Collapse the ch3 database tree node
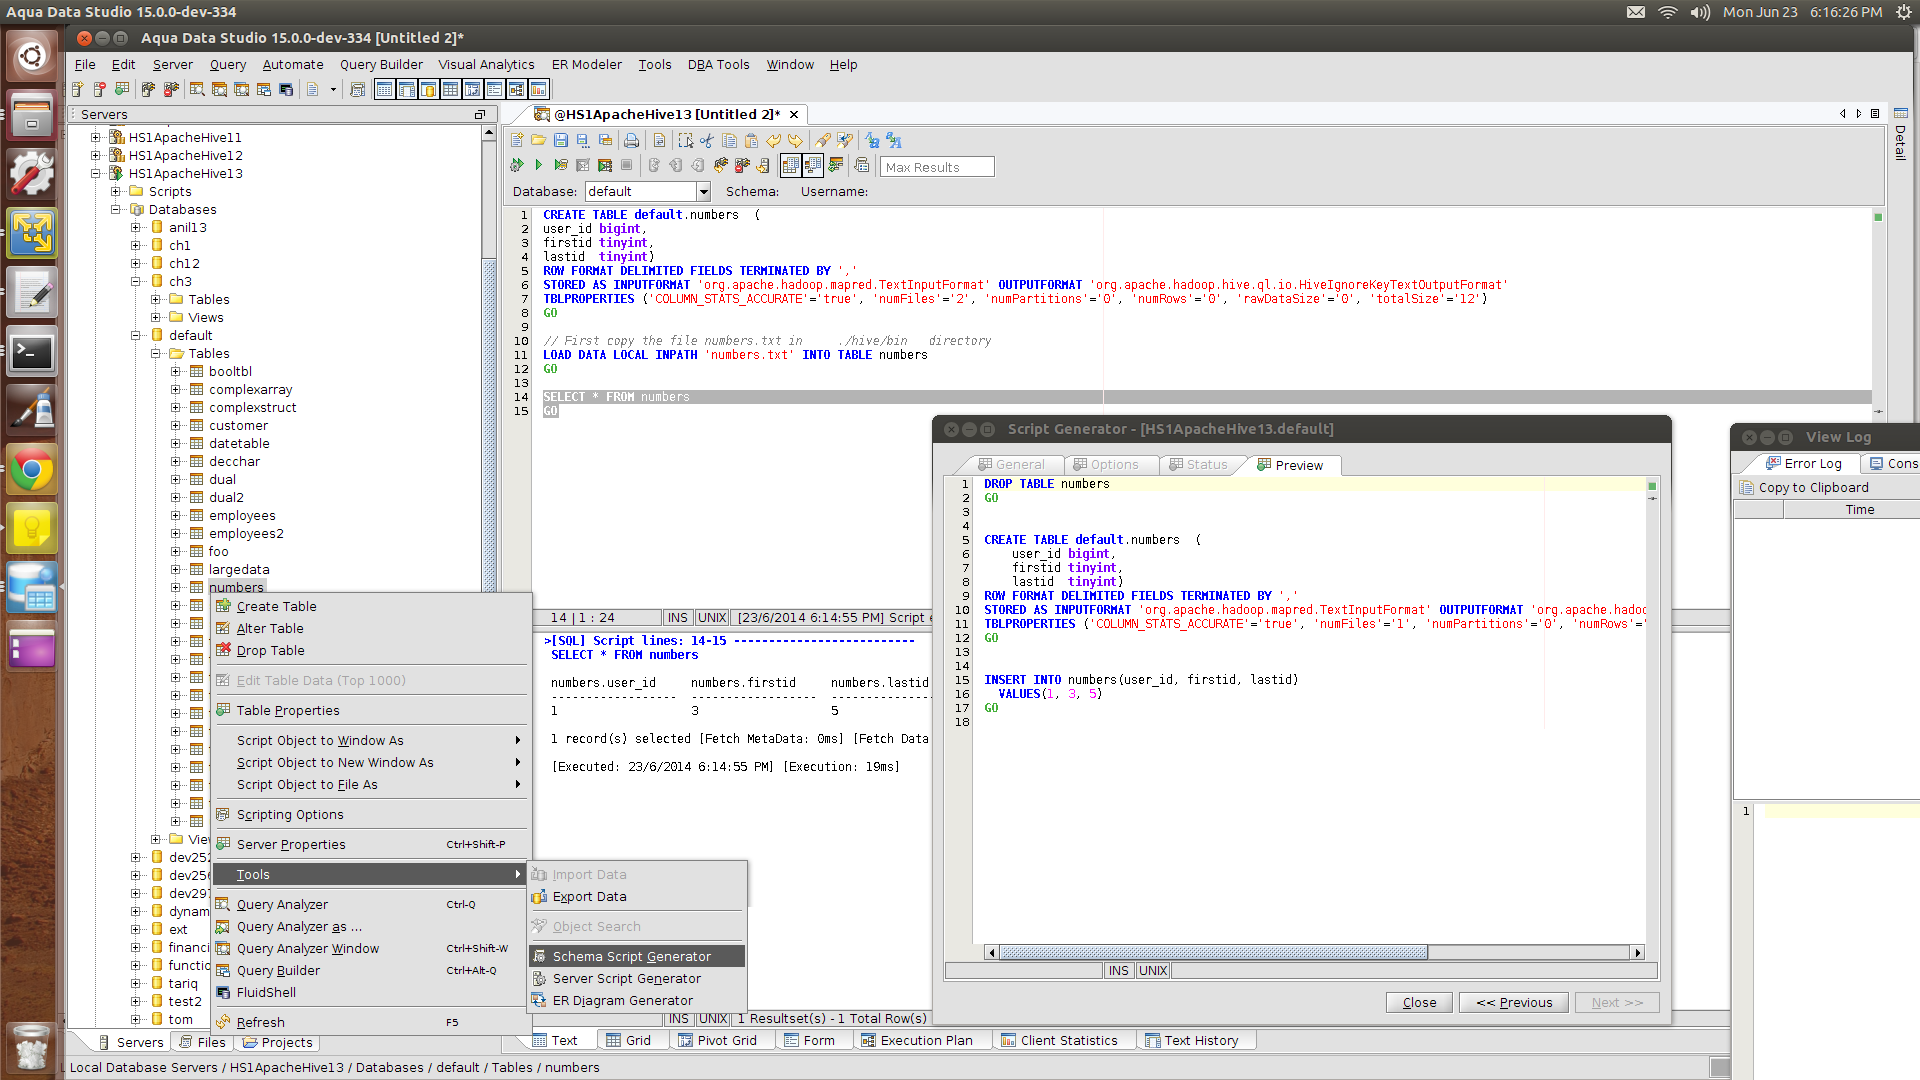The height and width of the screenshot is (1080, 1920). click(136, 281)
